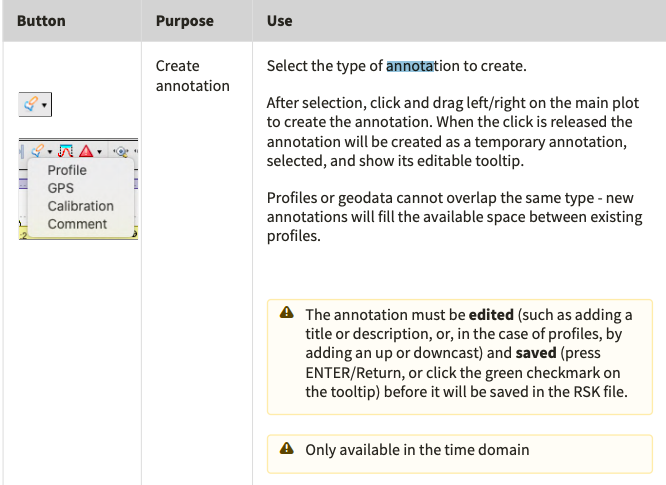Click the warning icon beside "Only available in the time domain"
This screenshot has height=485, width=666.
click(x=287, y=450)
